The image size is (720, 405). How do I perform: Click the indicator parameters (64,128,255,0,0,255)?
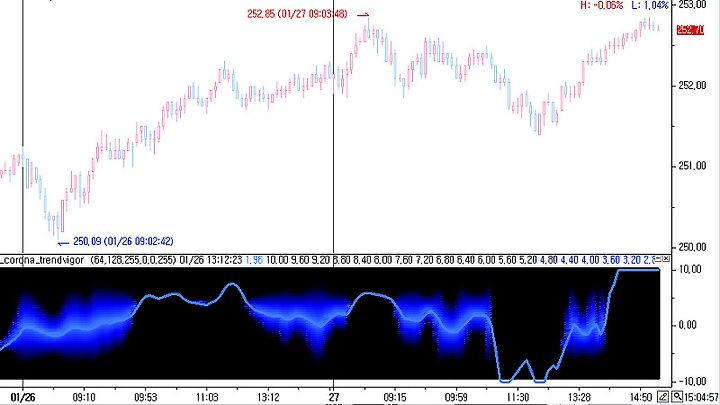click(133, 260)
